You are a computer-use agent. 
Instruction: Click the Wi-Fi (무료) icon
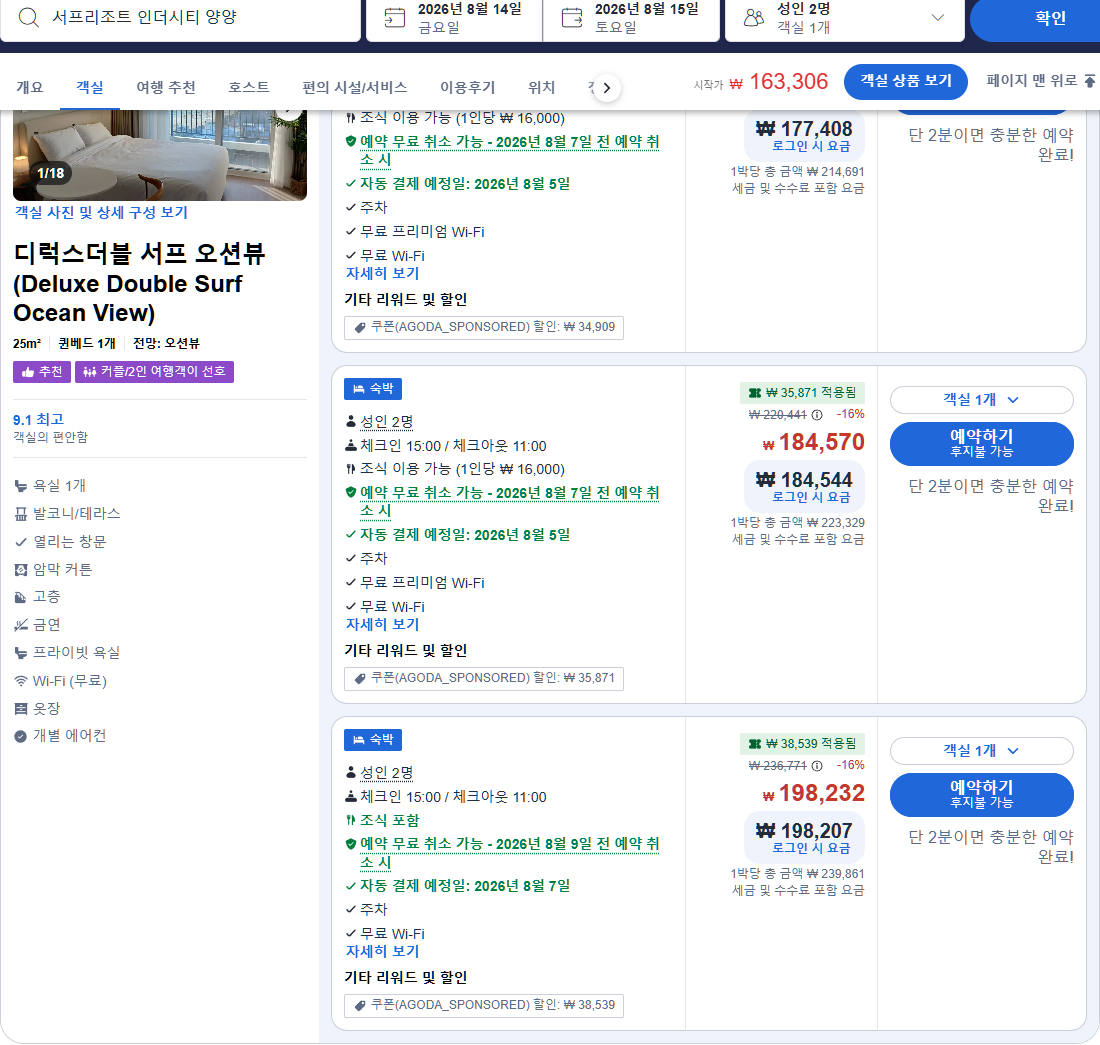tap(21, 681)
